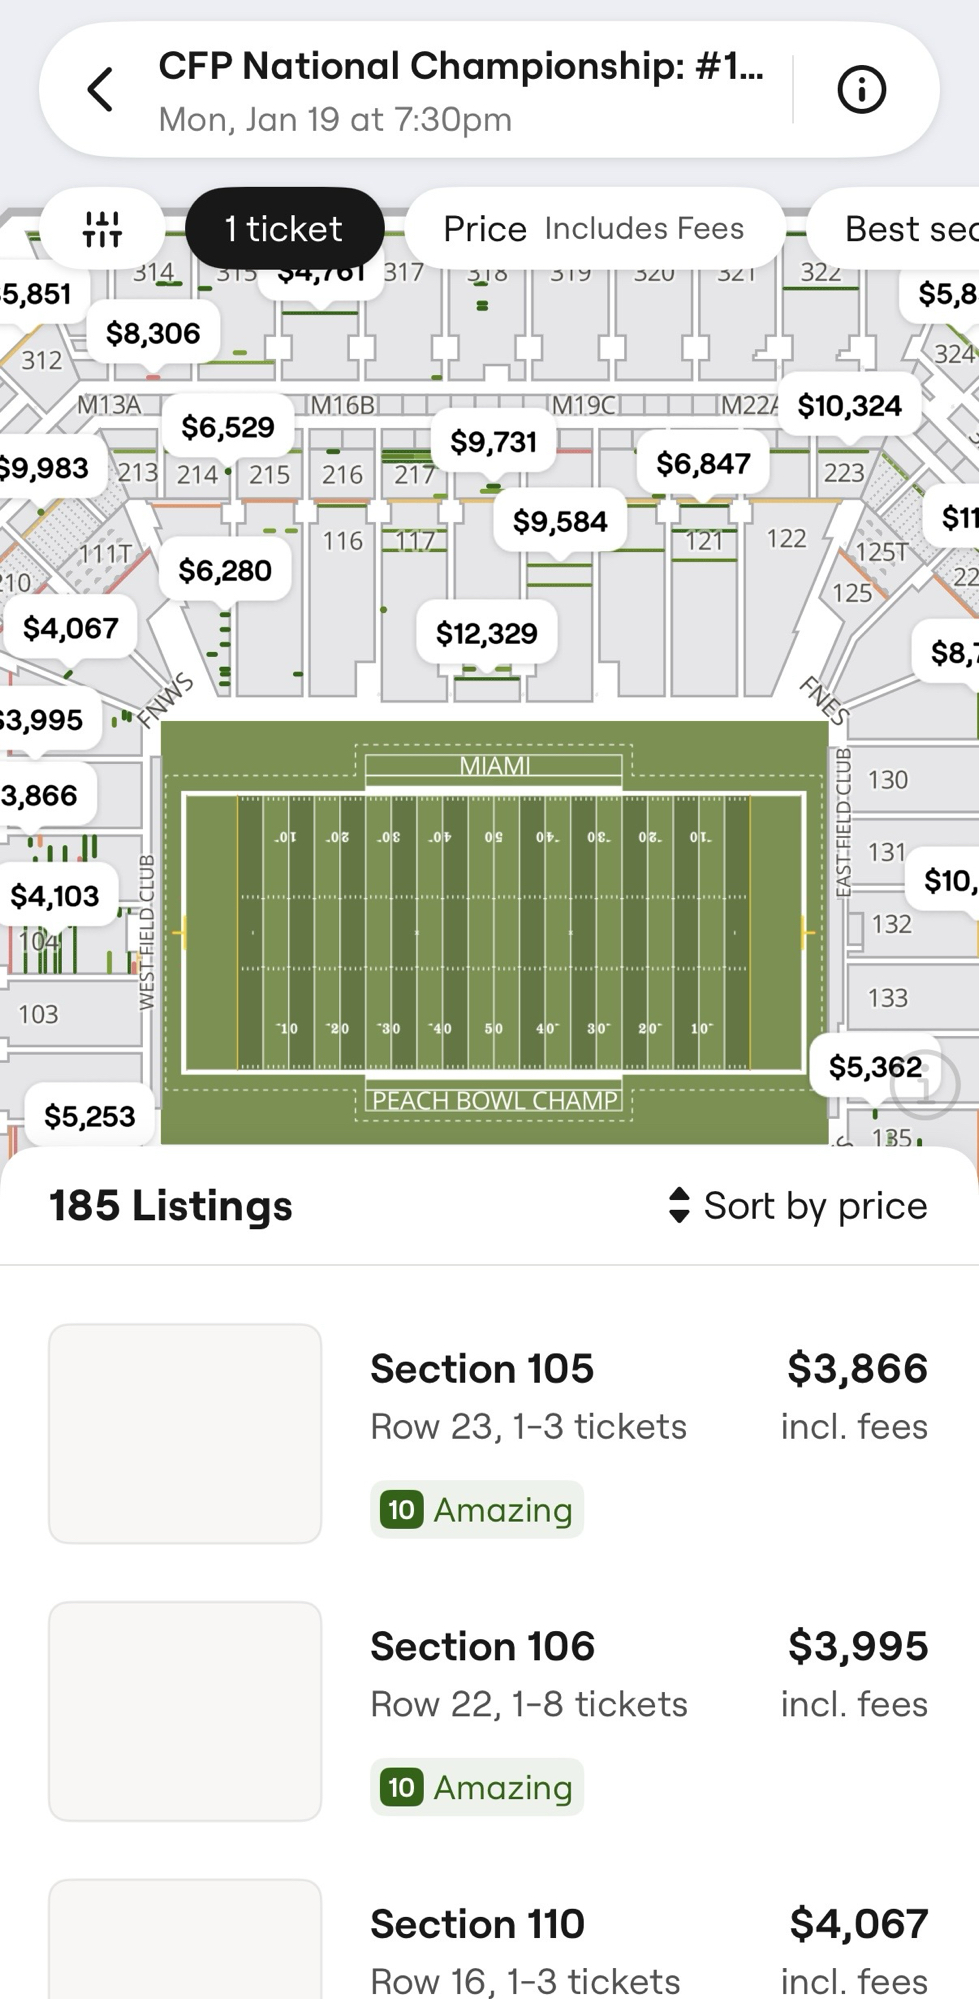
Task: View Section 106 seat view thumbnail
Action: (x=185, y=1711)
